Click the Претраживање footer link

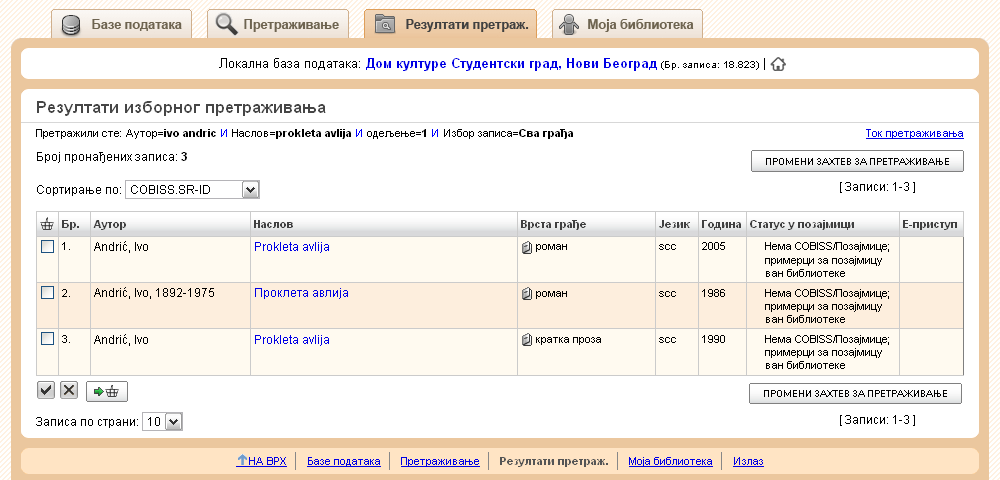tap(440, 461)
